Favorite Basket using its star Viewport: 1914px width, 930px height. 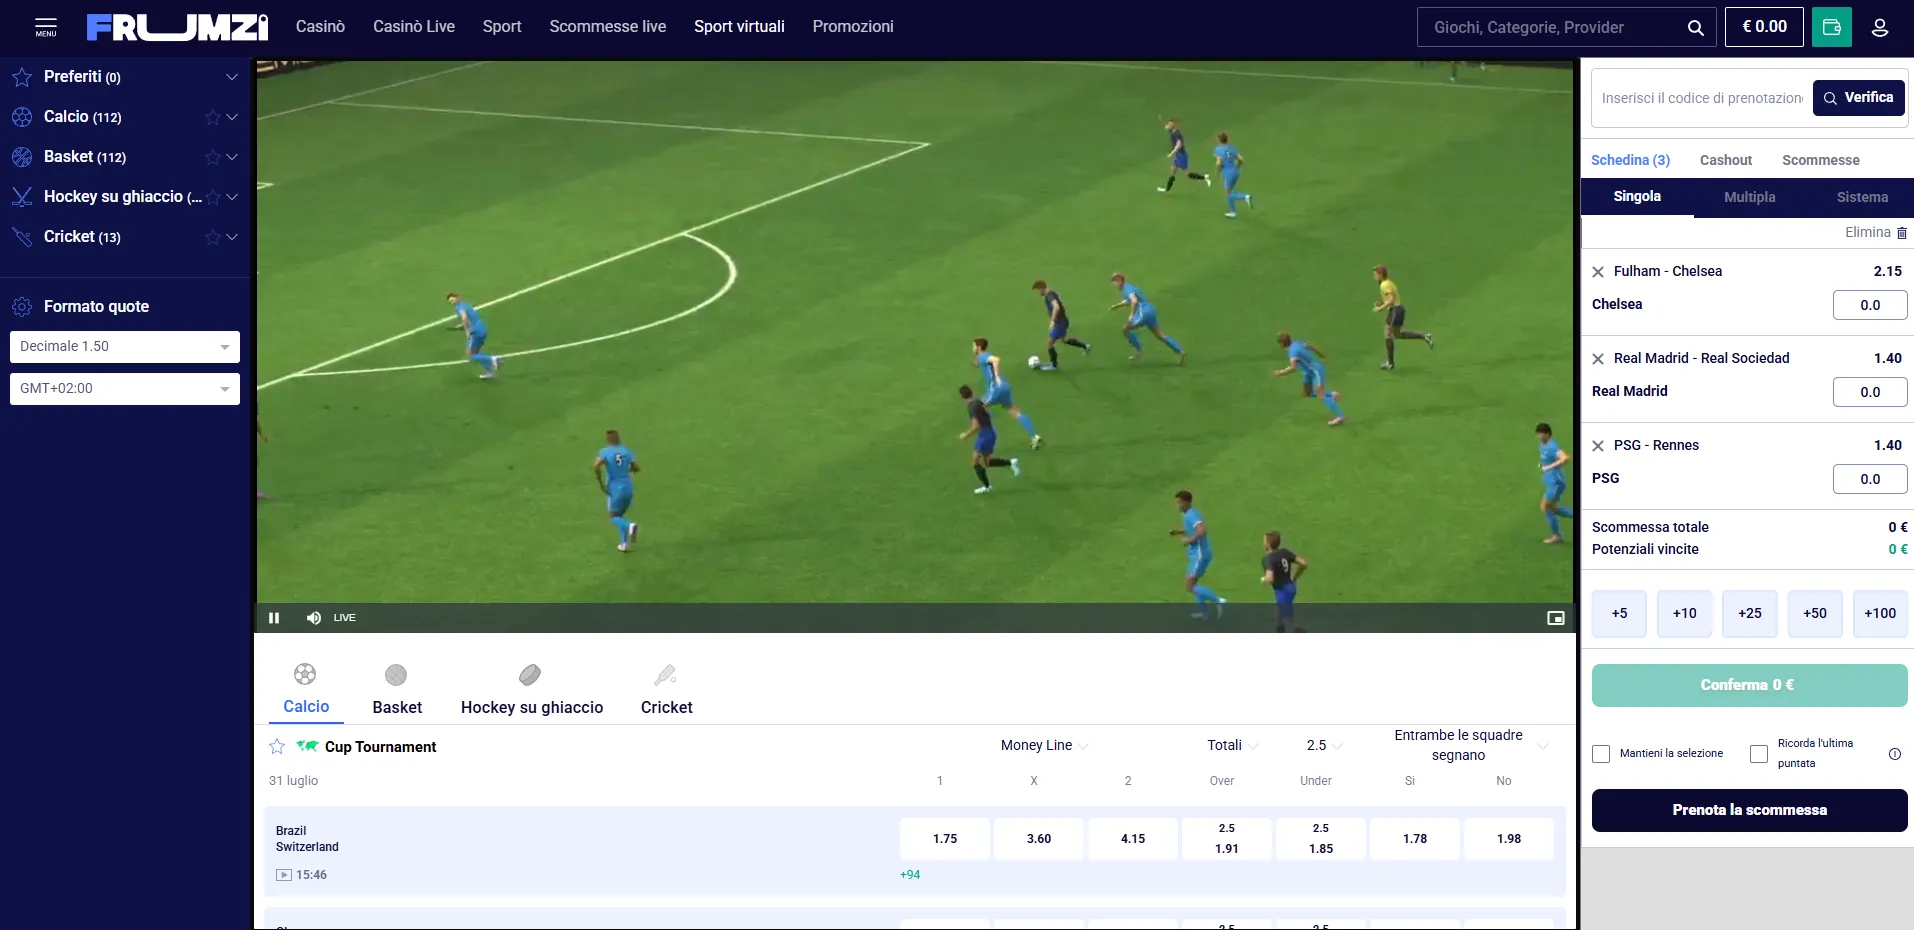coord(212,157)
